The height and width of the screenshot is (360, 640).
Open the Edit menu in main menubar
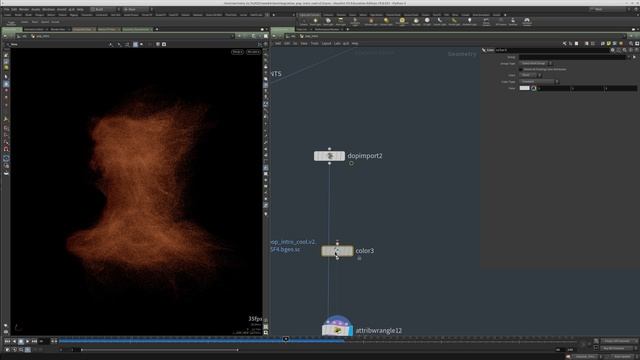[14, 9]
